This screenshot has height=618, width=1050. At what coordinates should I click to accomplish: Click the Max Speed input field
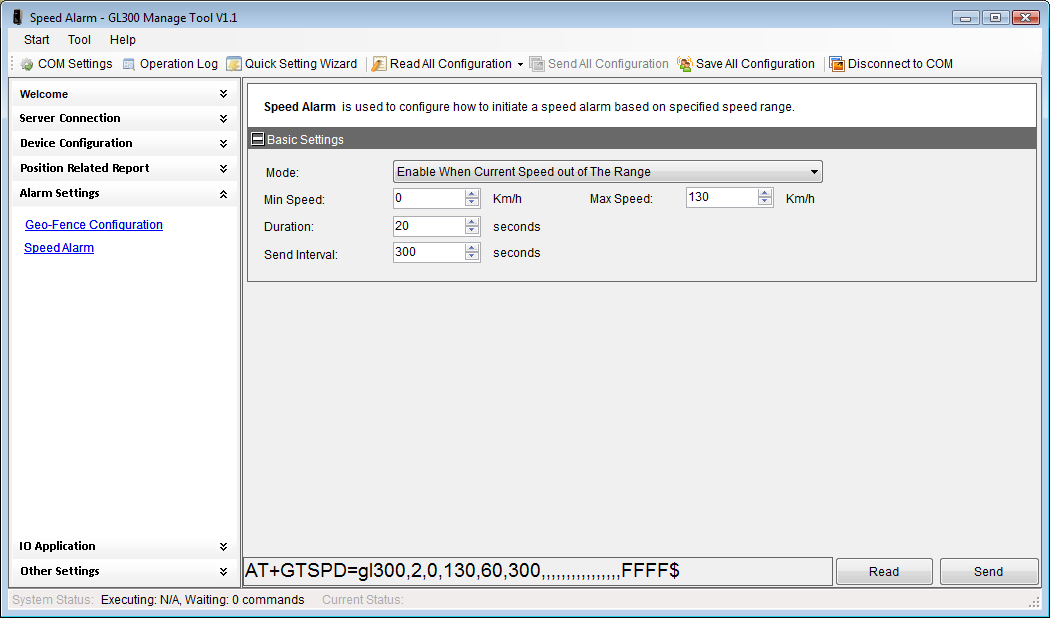coord(722,198)
